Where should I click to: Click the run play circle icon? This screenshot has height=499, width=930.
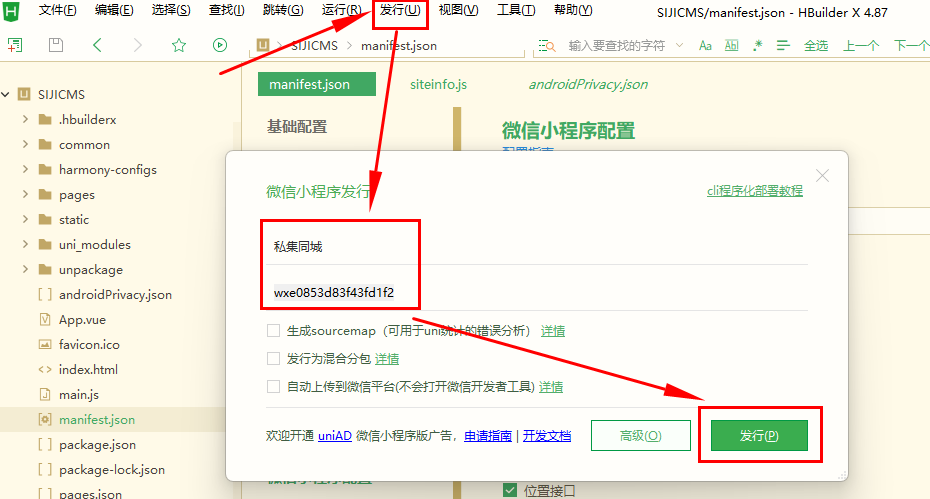(x=220, y=45)
